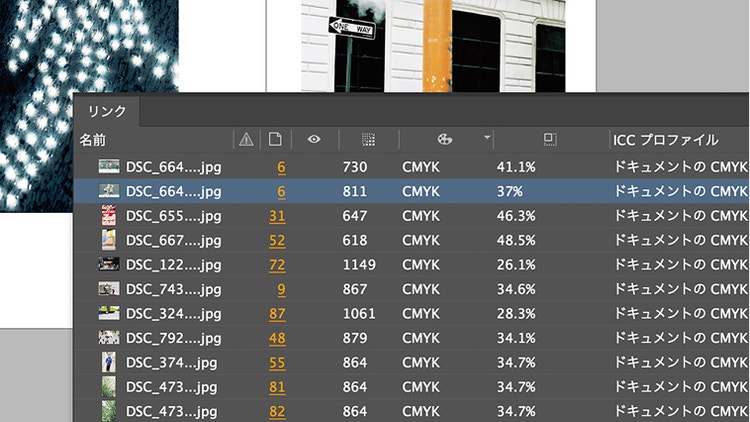Select the DSC_667....jpg file name

(x=174, y=241)
